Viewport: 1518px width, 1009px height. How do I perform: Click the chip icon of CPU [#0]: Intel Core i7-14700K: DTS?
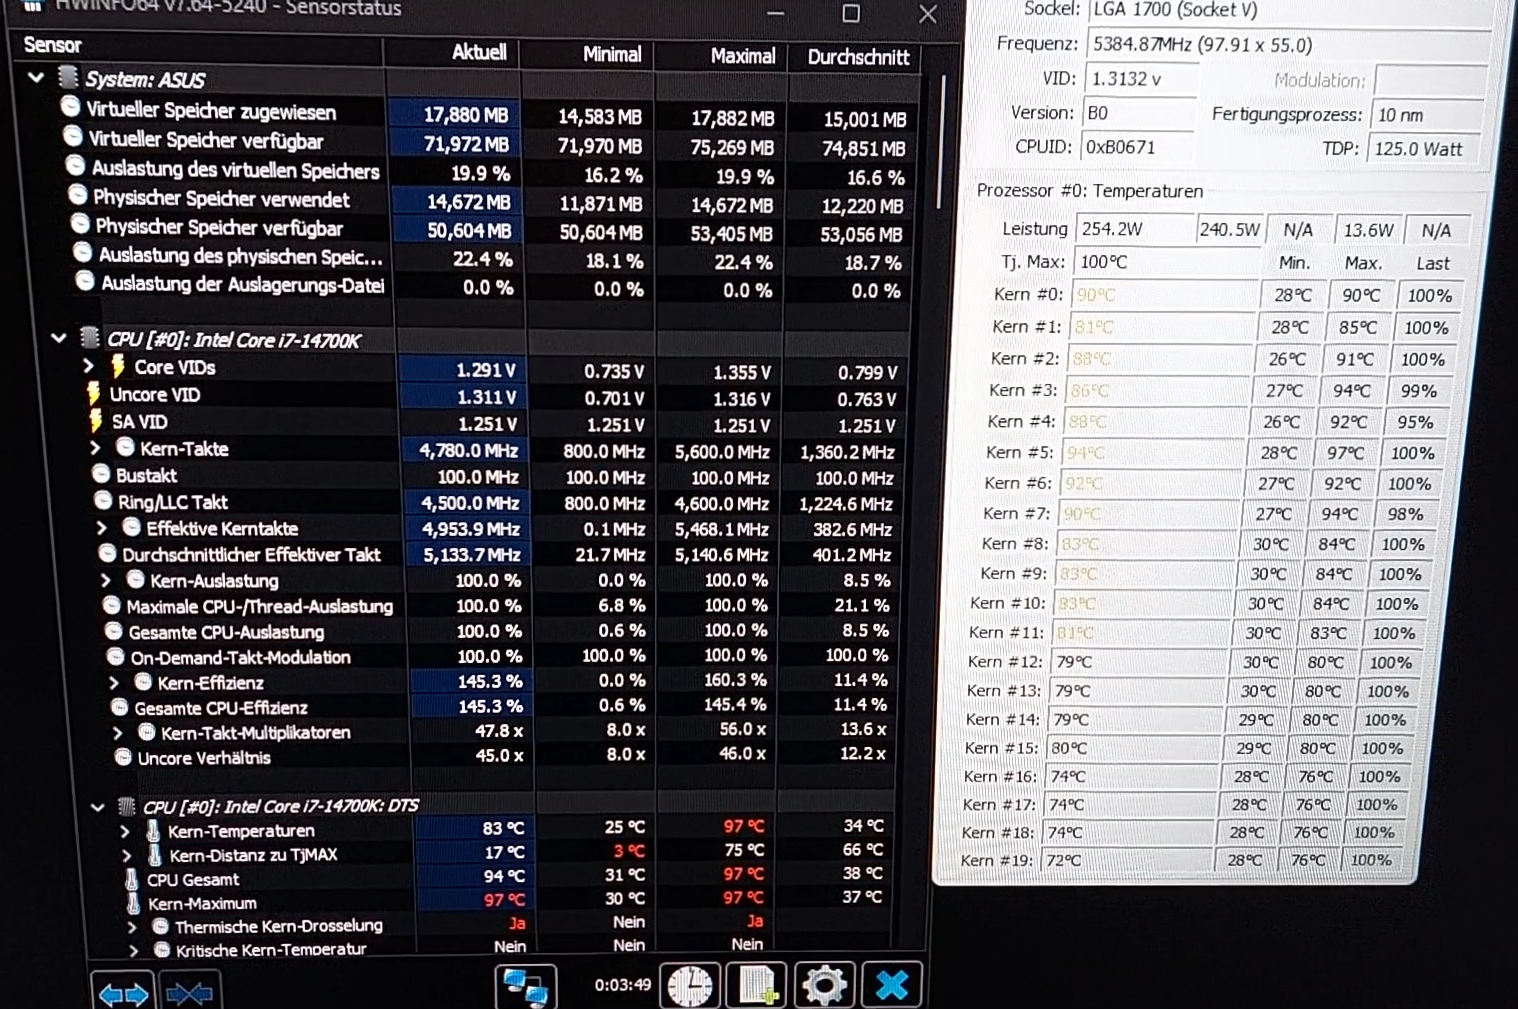pos(126,805)
